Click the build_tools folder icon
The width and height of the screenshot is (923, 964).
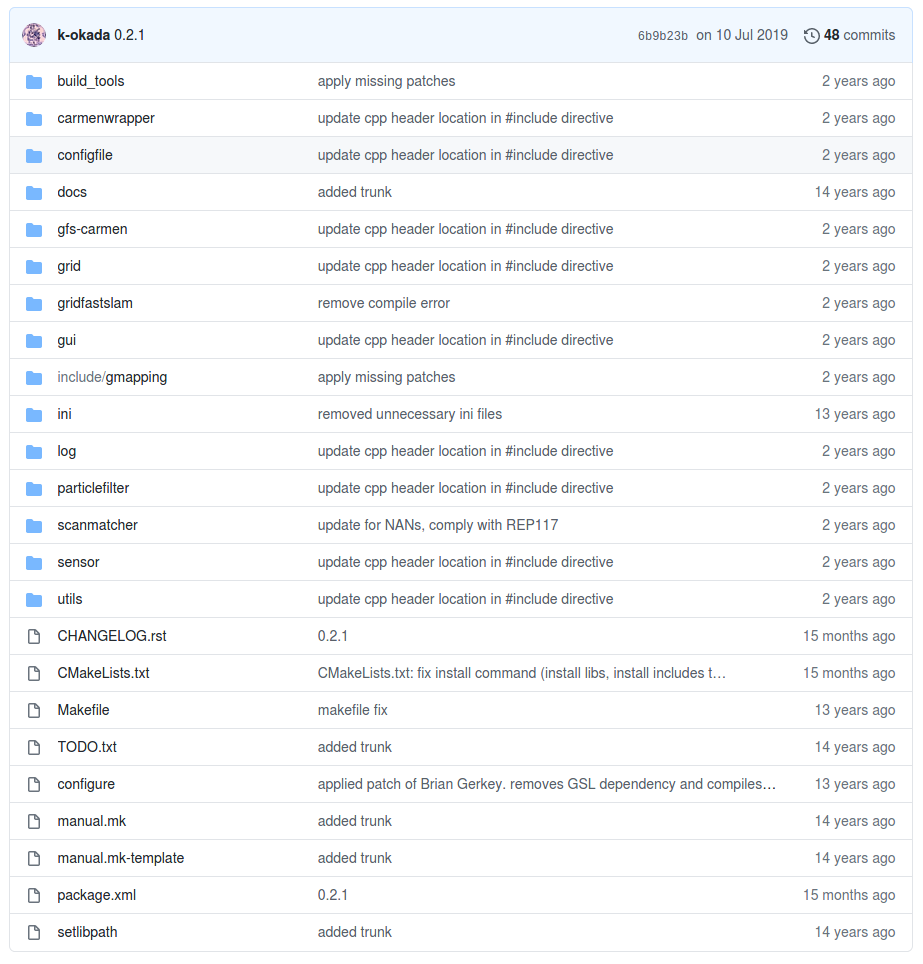pos(34,81)
